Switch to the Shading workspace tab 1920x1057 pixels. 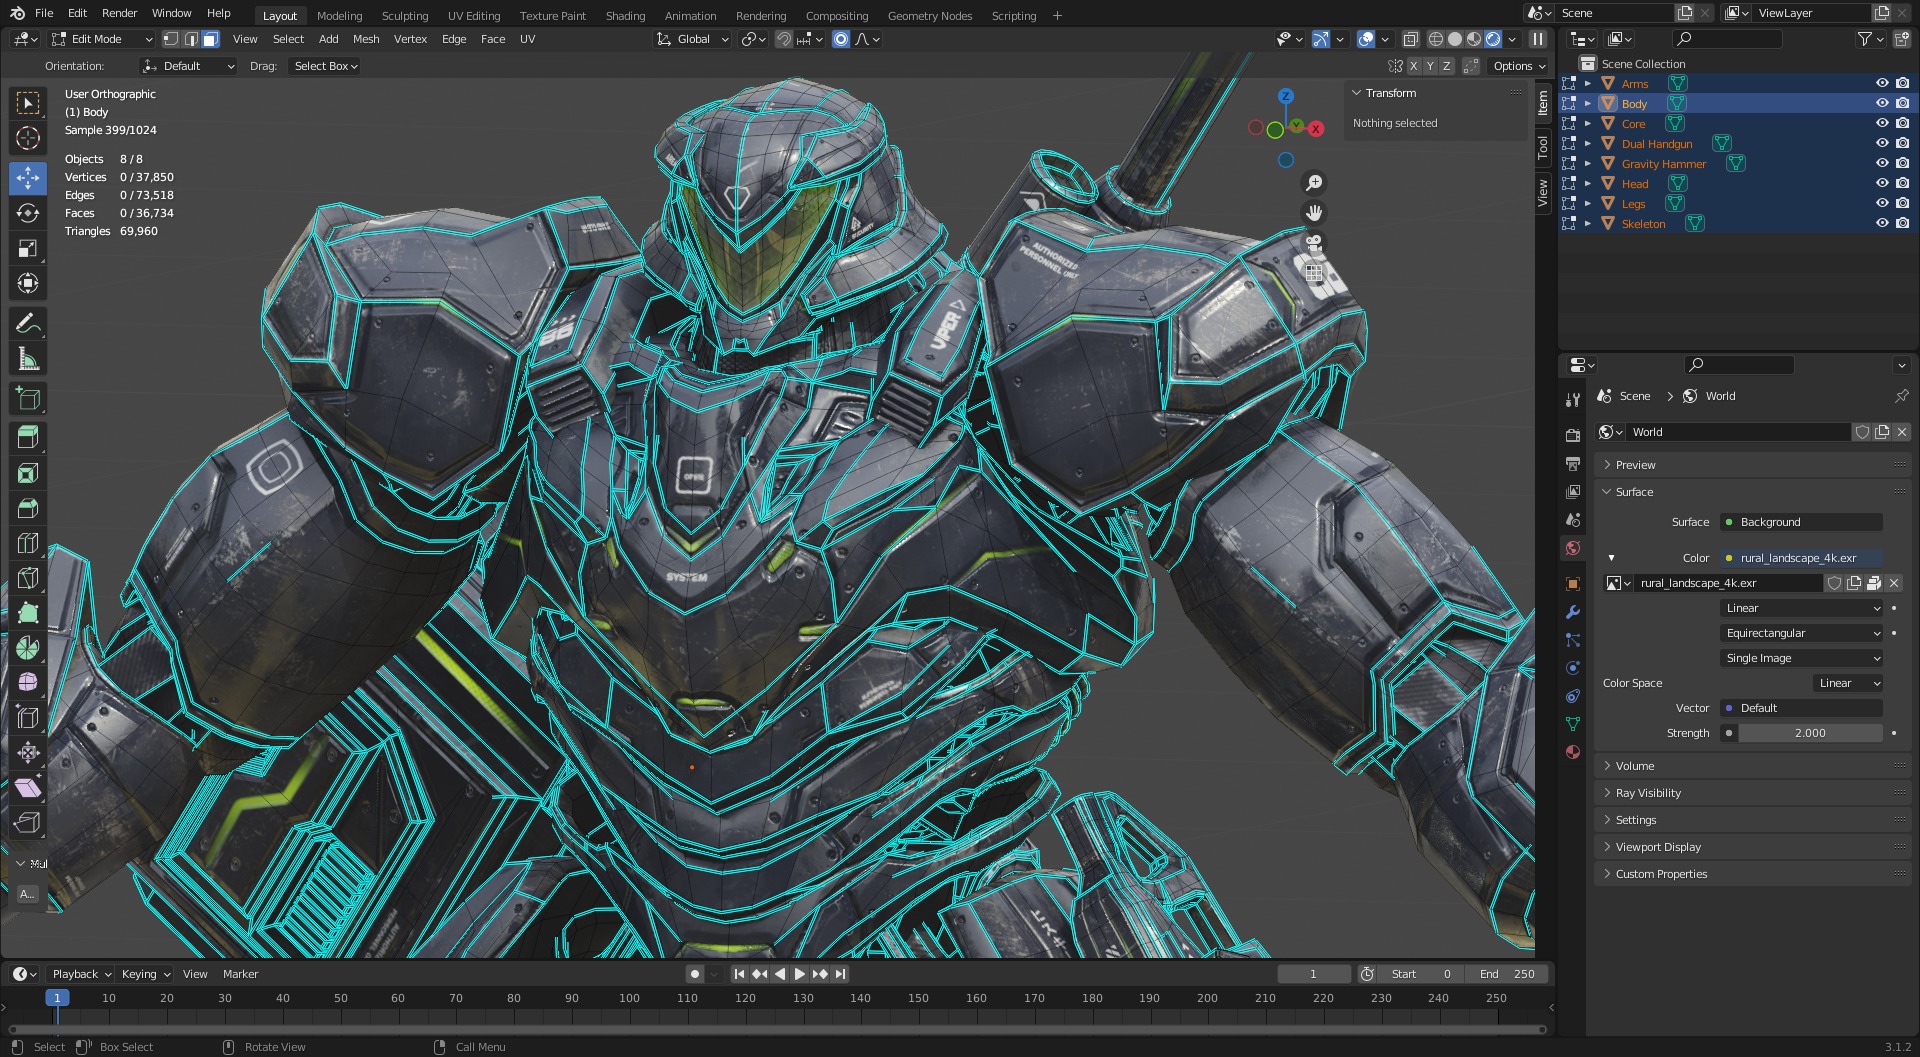tap(625, 15)
